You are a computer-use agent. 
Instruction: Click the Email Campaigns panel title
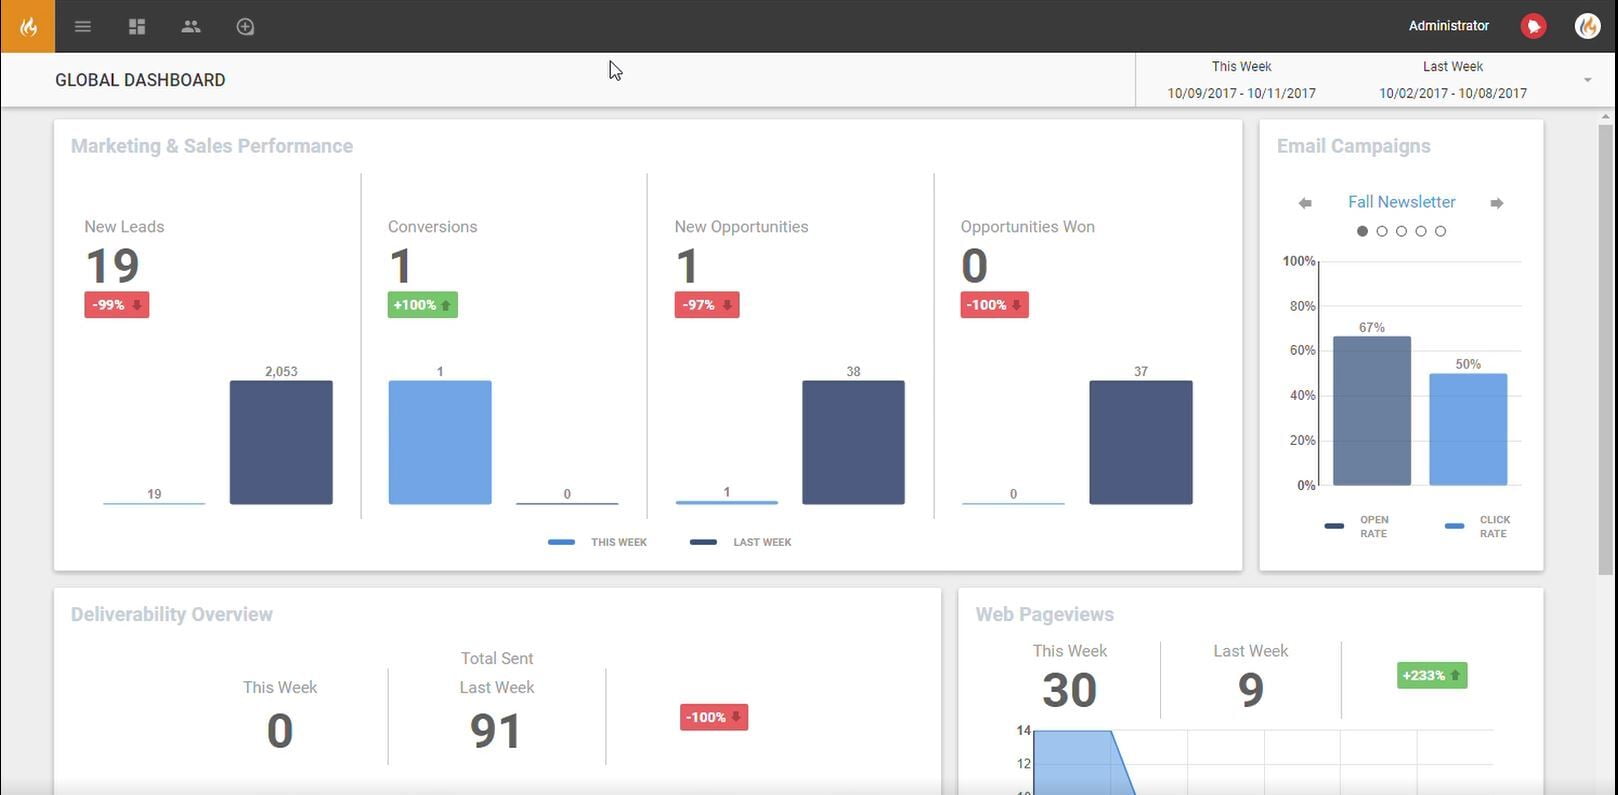[1354, 146]
